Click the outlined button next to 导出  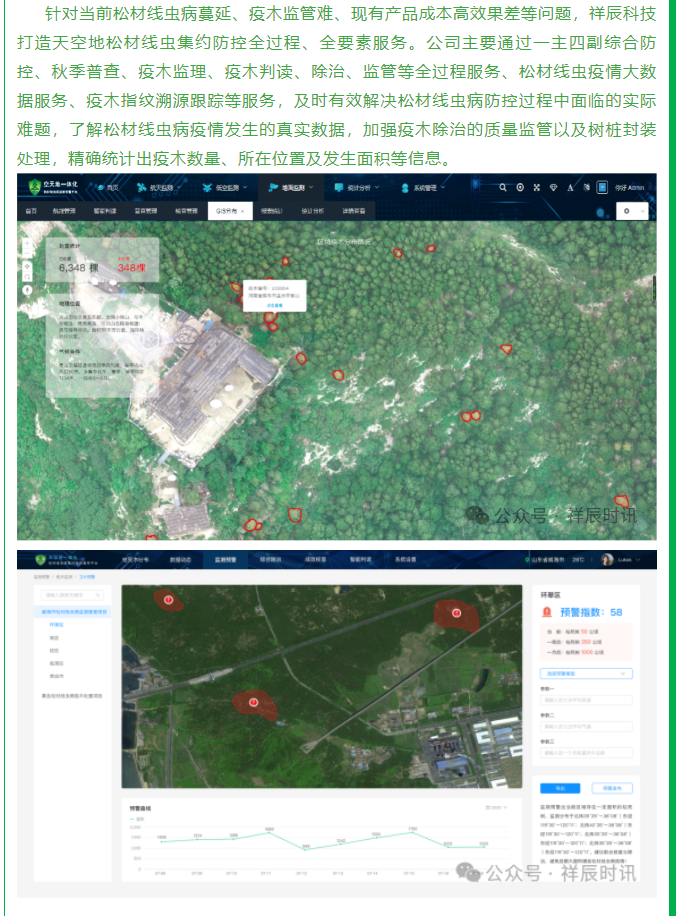[x=611, y=787]
